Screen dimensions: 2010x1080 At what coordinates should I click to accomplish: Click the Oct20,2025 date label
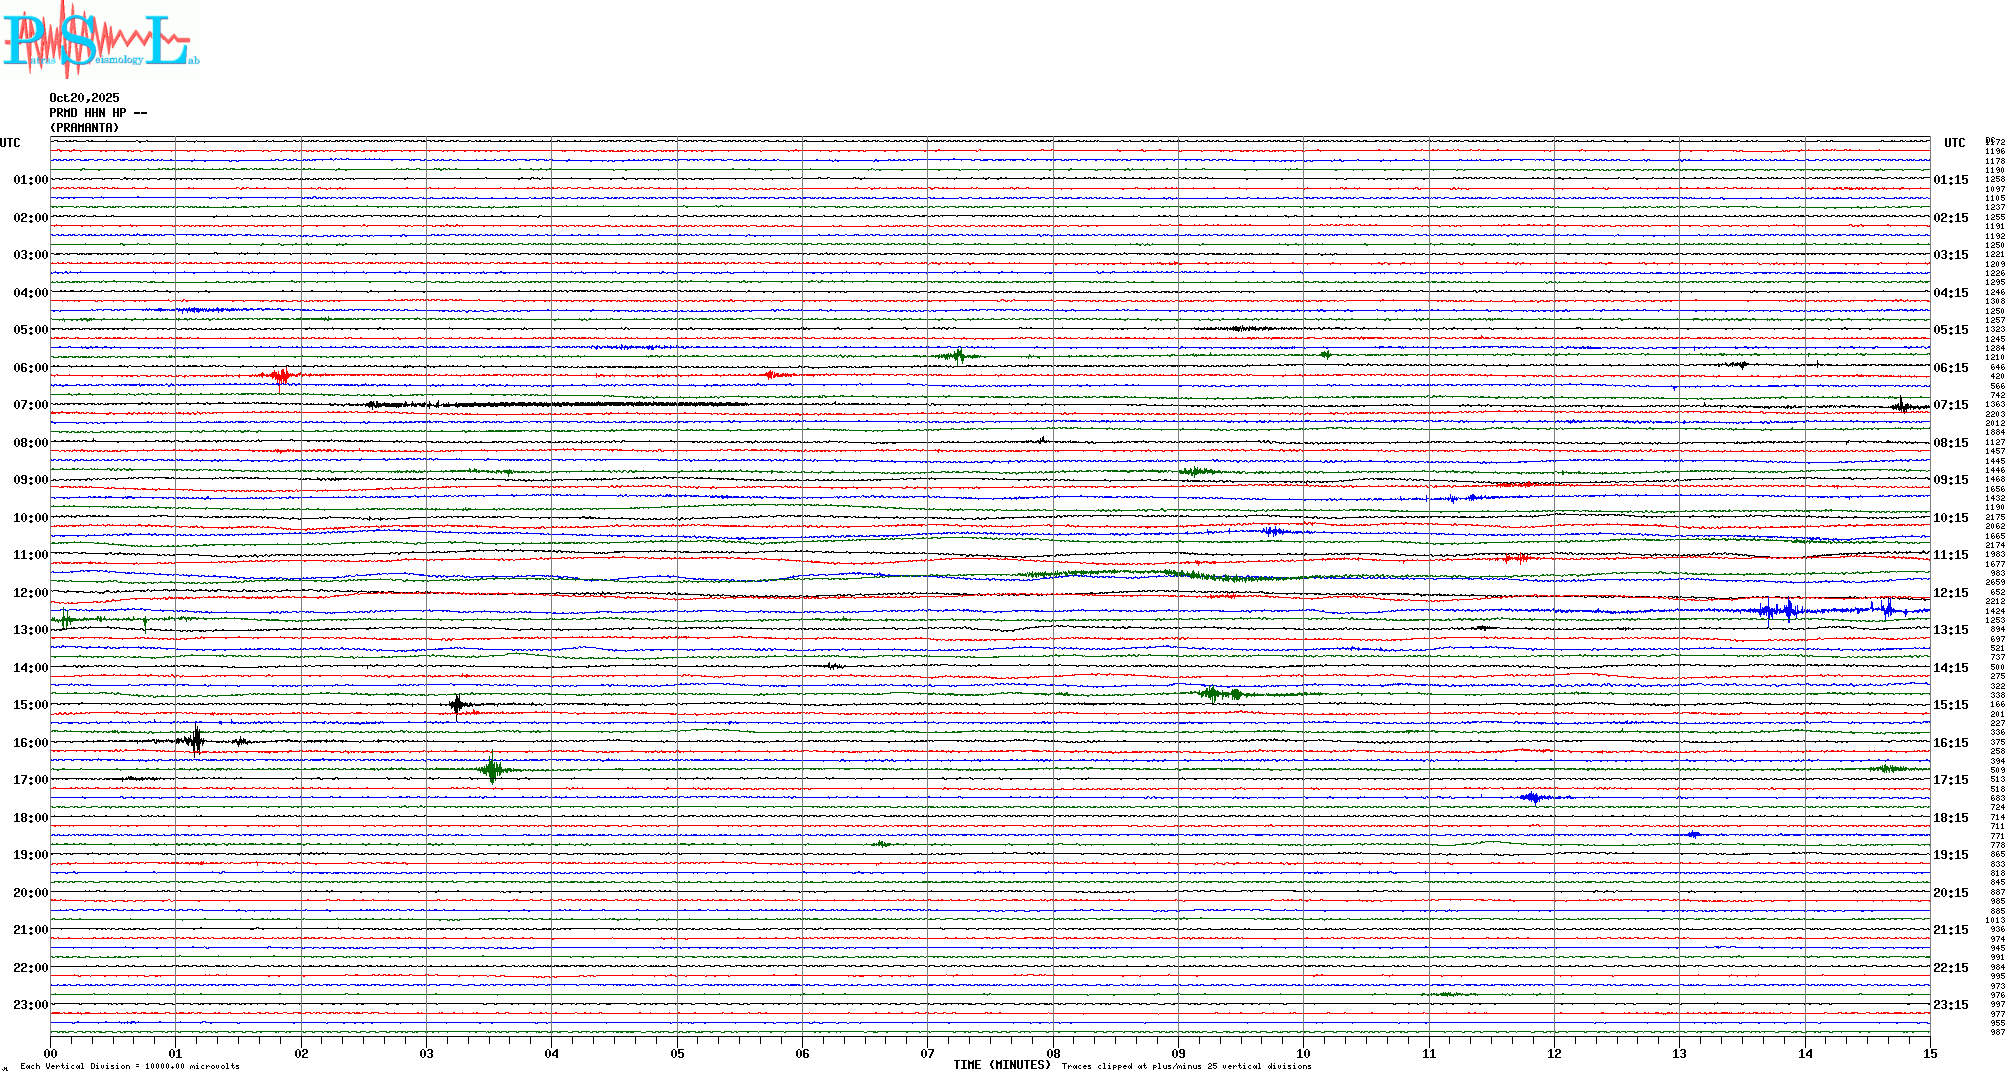tap(84, 98)
